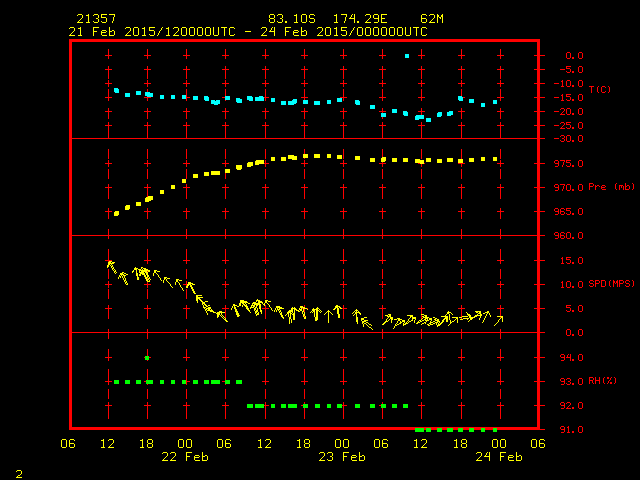Viewport: 640px width, 480px height.
Task: Click the 94.0 humidity tick value
Action: tap(571, 358)
